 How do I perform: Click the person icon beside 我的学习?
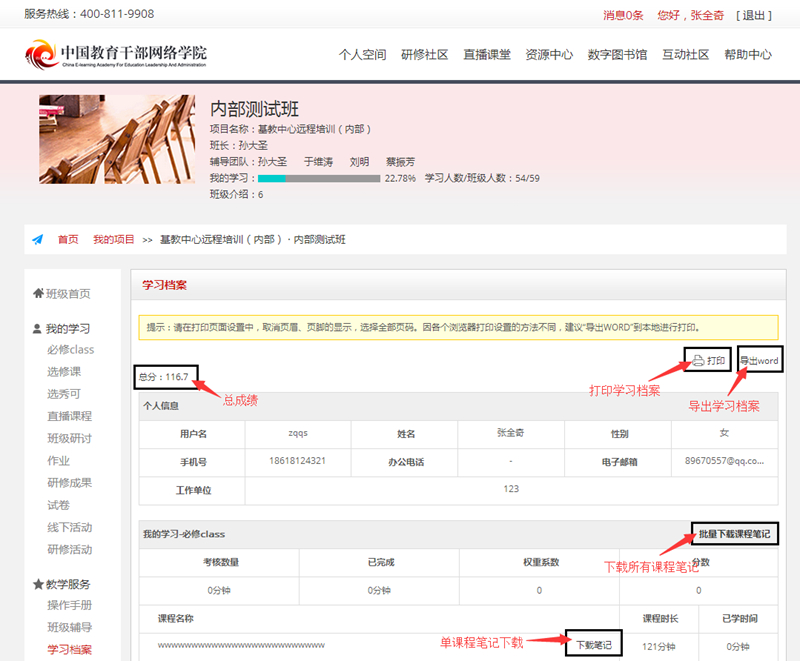(x=38, y=329)
